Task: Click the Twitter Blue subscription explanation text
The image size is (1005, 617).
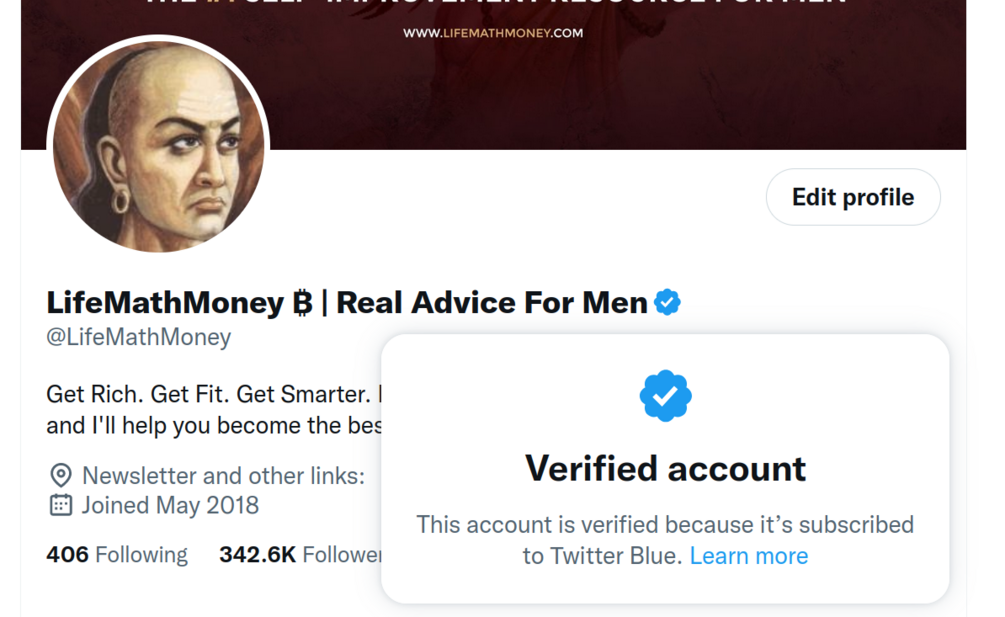Action: point(665,540)
